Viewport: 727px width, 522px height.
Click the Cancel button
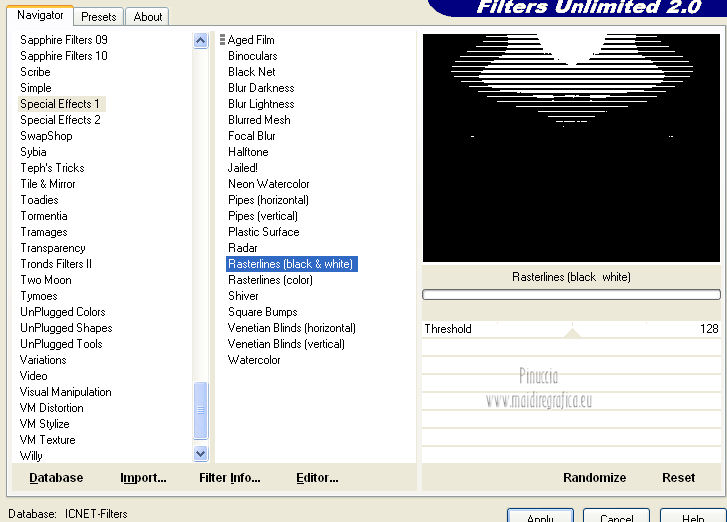click(616, 516)
